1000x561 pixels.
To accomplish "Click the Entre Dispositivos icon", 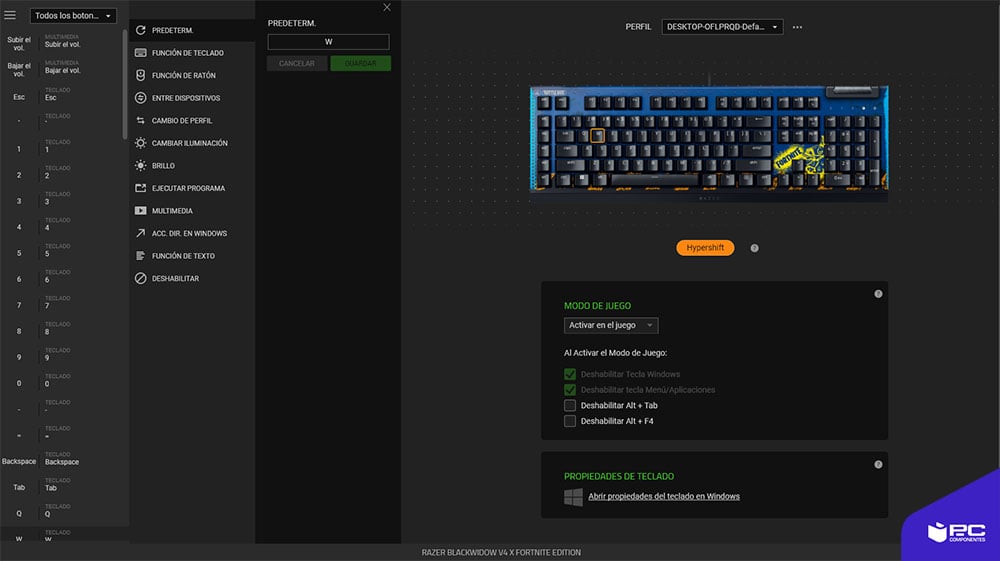I will [x=140, y=98].
